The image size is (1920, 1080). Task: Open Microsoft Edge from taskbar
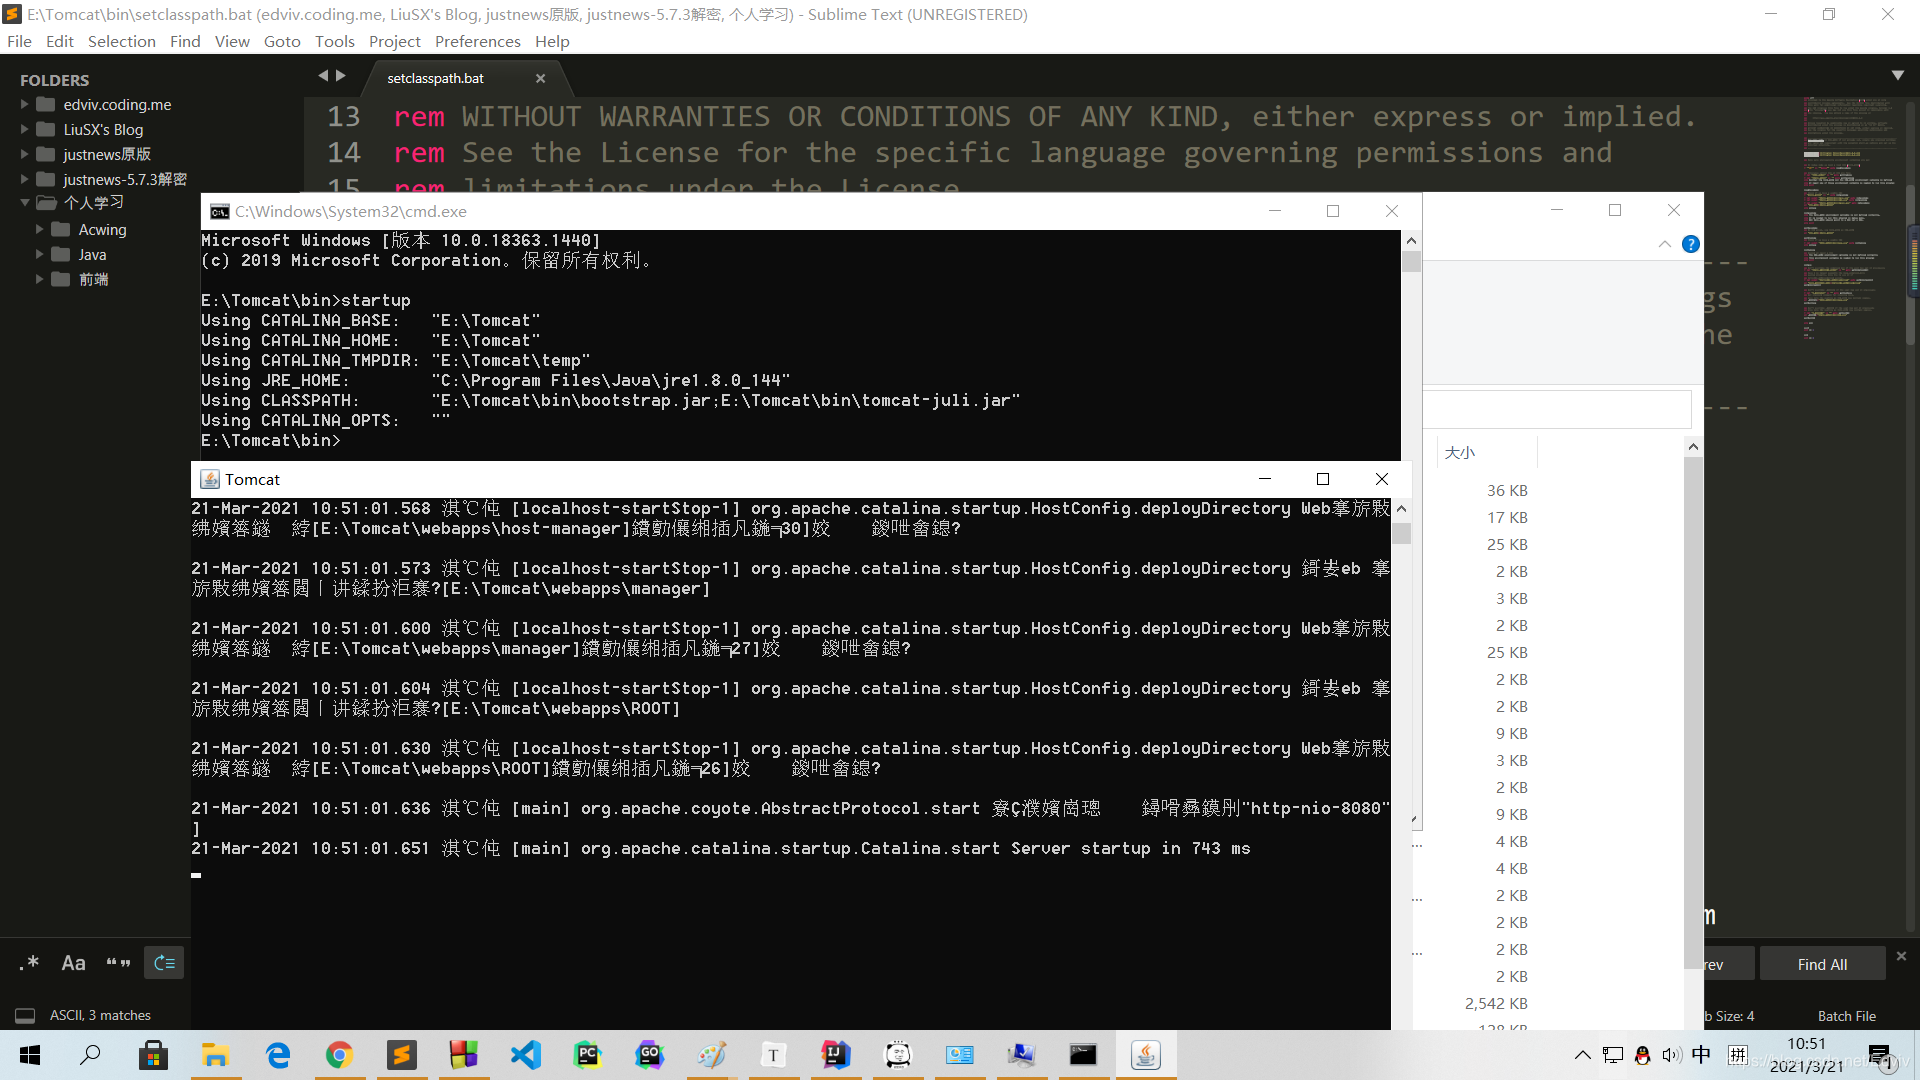tap(277, 1055)
